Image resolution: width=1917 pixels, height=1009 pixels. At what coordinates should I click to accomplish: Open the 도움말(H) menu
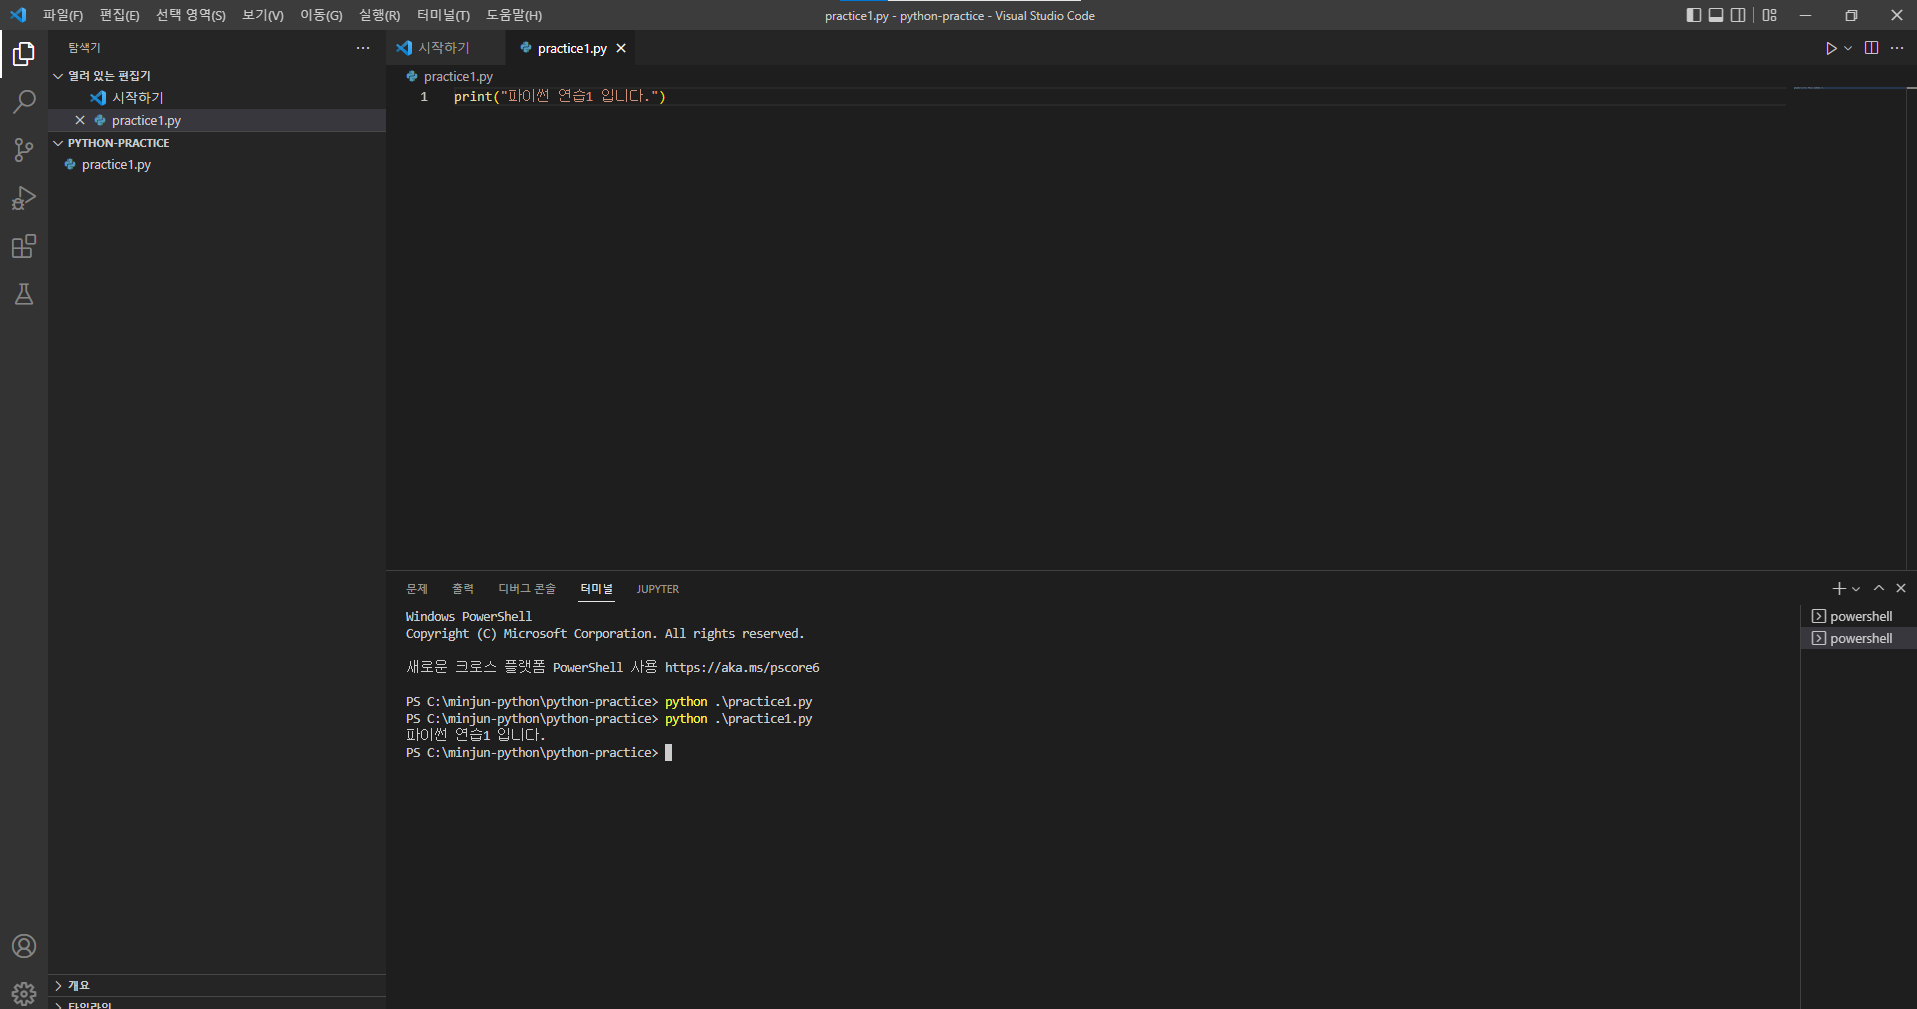click(514, 15)
